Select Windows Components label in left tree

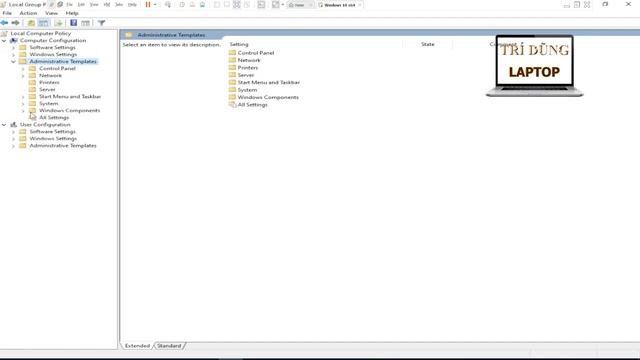point(69,111)
